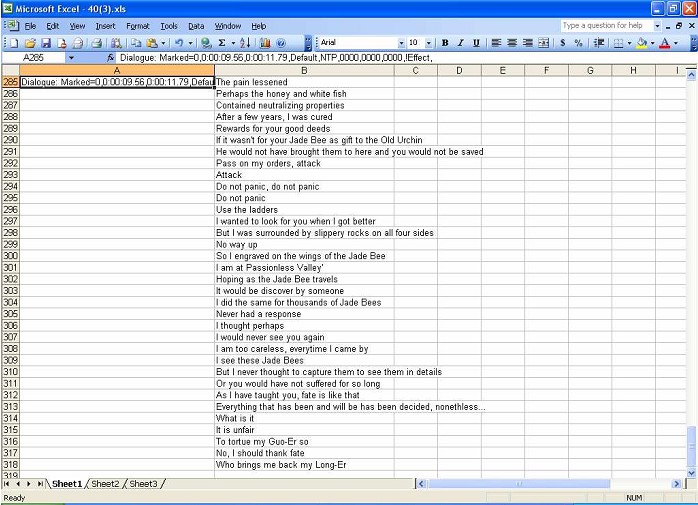Expand the Fill Color palette arrow
Viewport: 698px width, 505px height.
(652, 43)
